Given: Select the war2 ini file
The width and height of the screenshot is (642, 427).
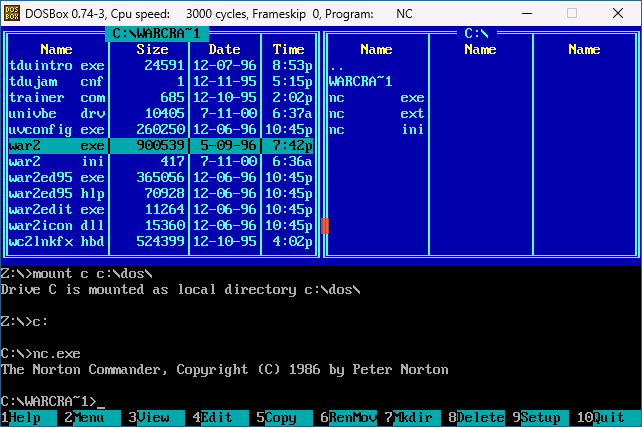Looking at the screenshot, I should point(161,161).
